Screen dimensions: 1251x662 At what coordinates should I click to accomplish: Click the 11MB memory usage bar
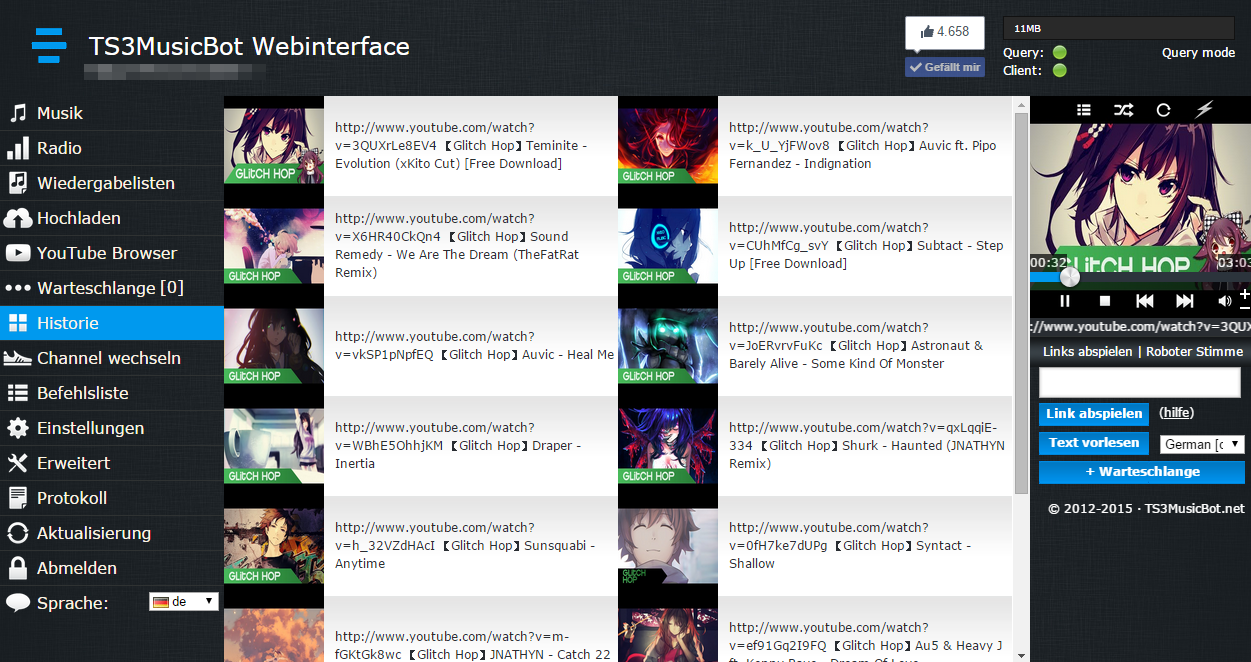point(1118,28)
